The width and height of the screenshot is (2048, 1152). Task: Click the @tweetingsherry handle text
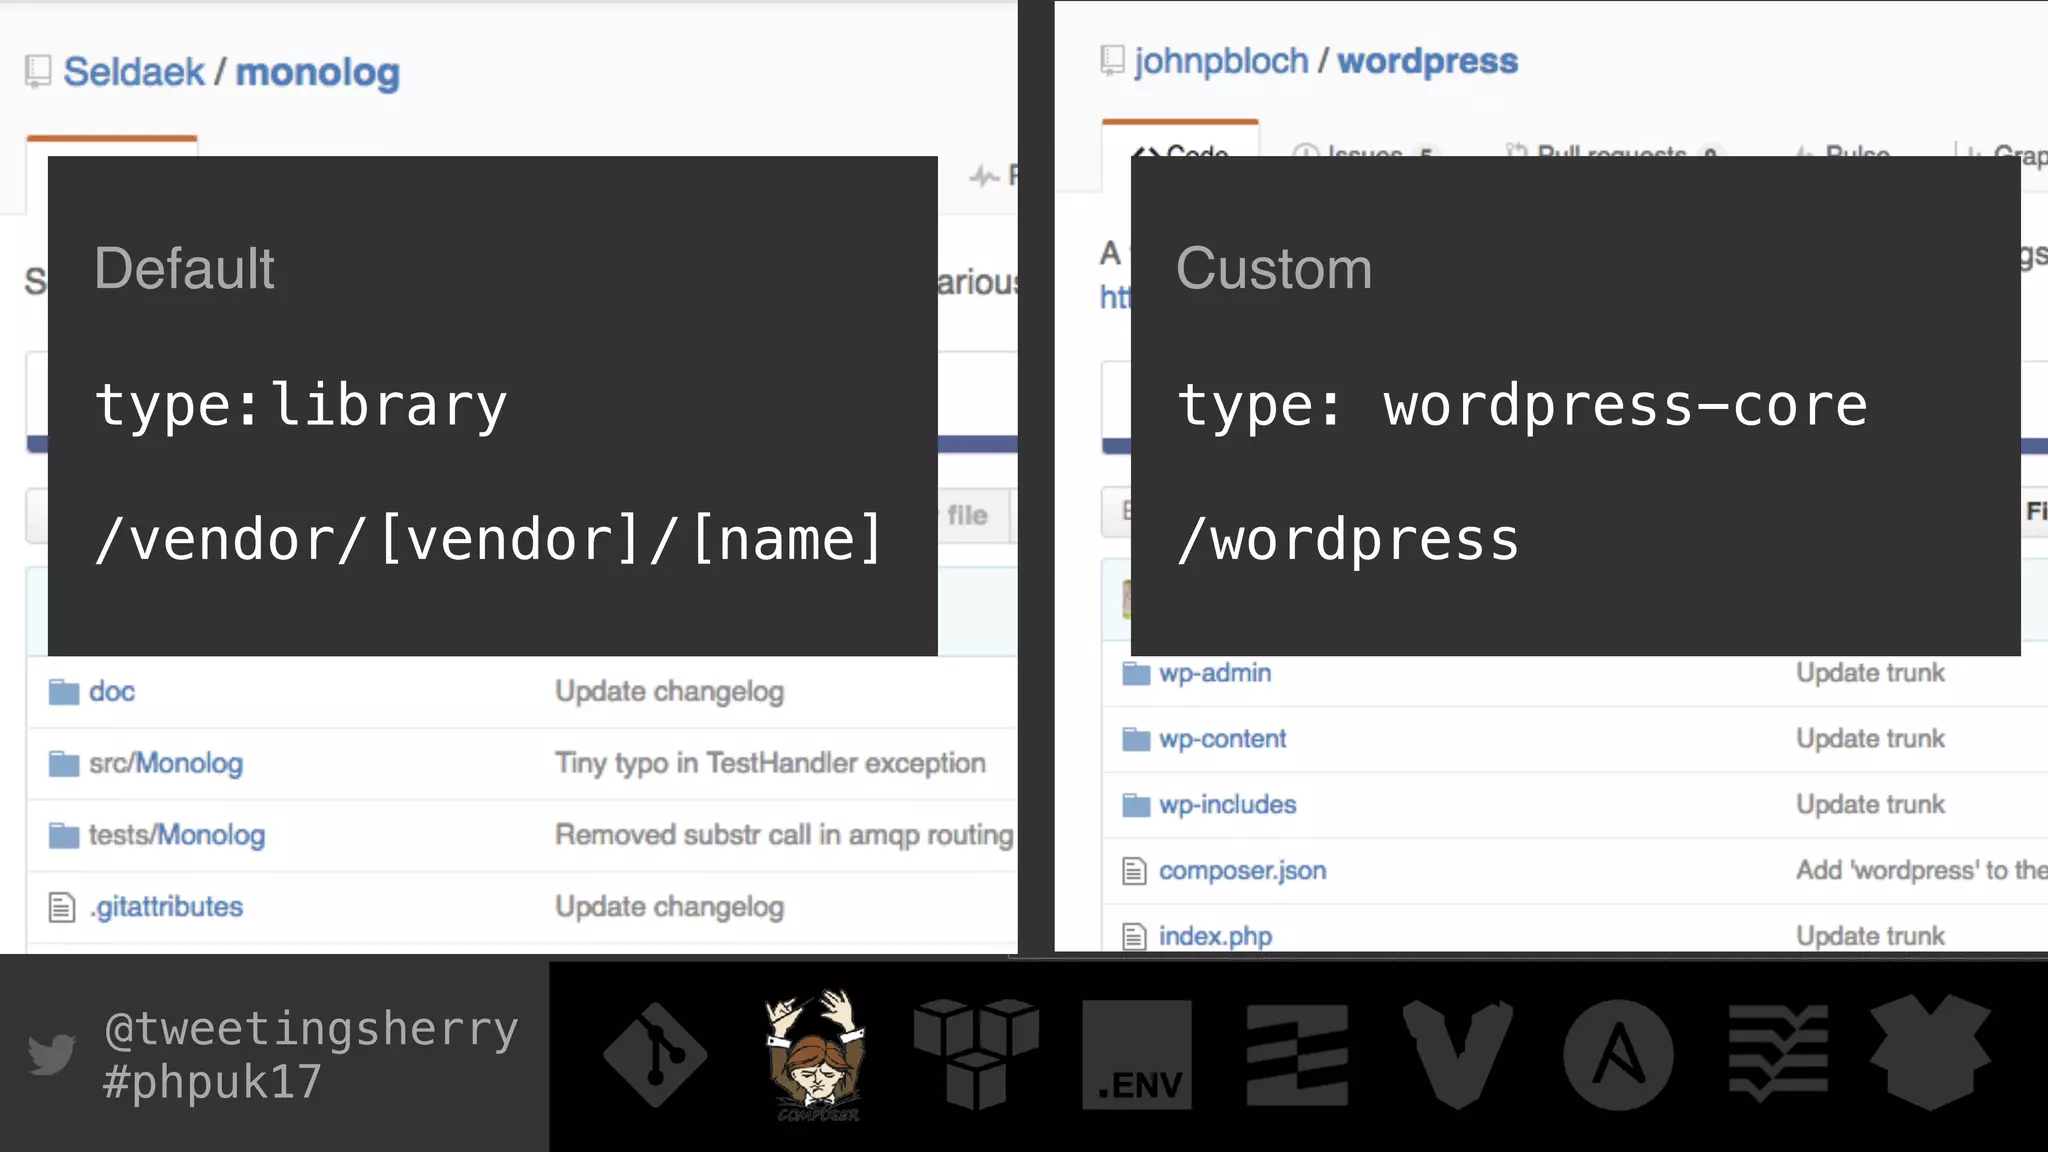311,1030
